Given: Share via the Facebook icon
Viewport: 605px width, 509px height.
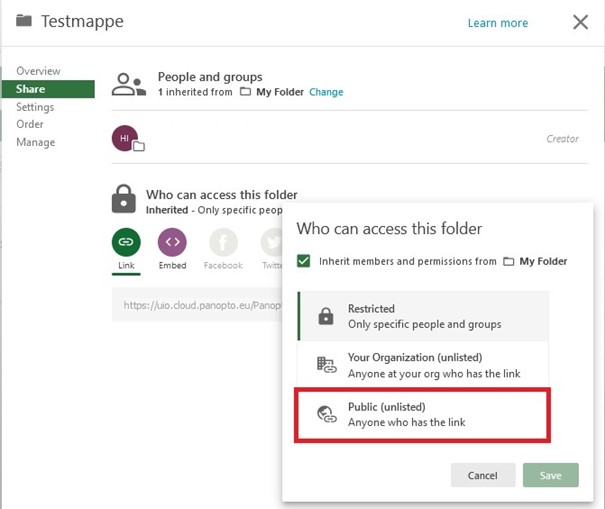Looking at the screenshot, I should point(223,242).
